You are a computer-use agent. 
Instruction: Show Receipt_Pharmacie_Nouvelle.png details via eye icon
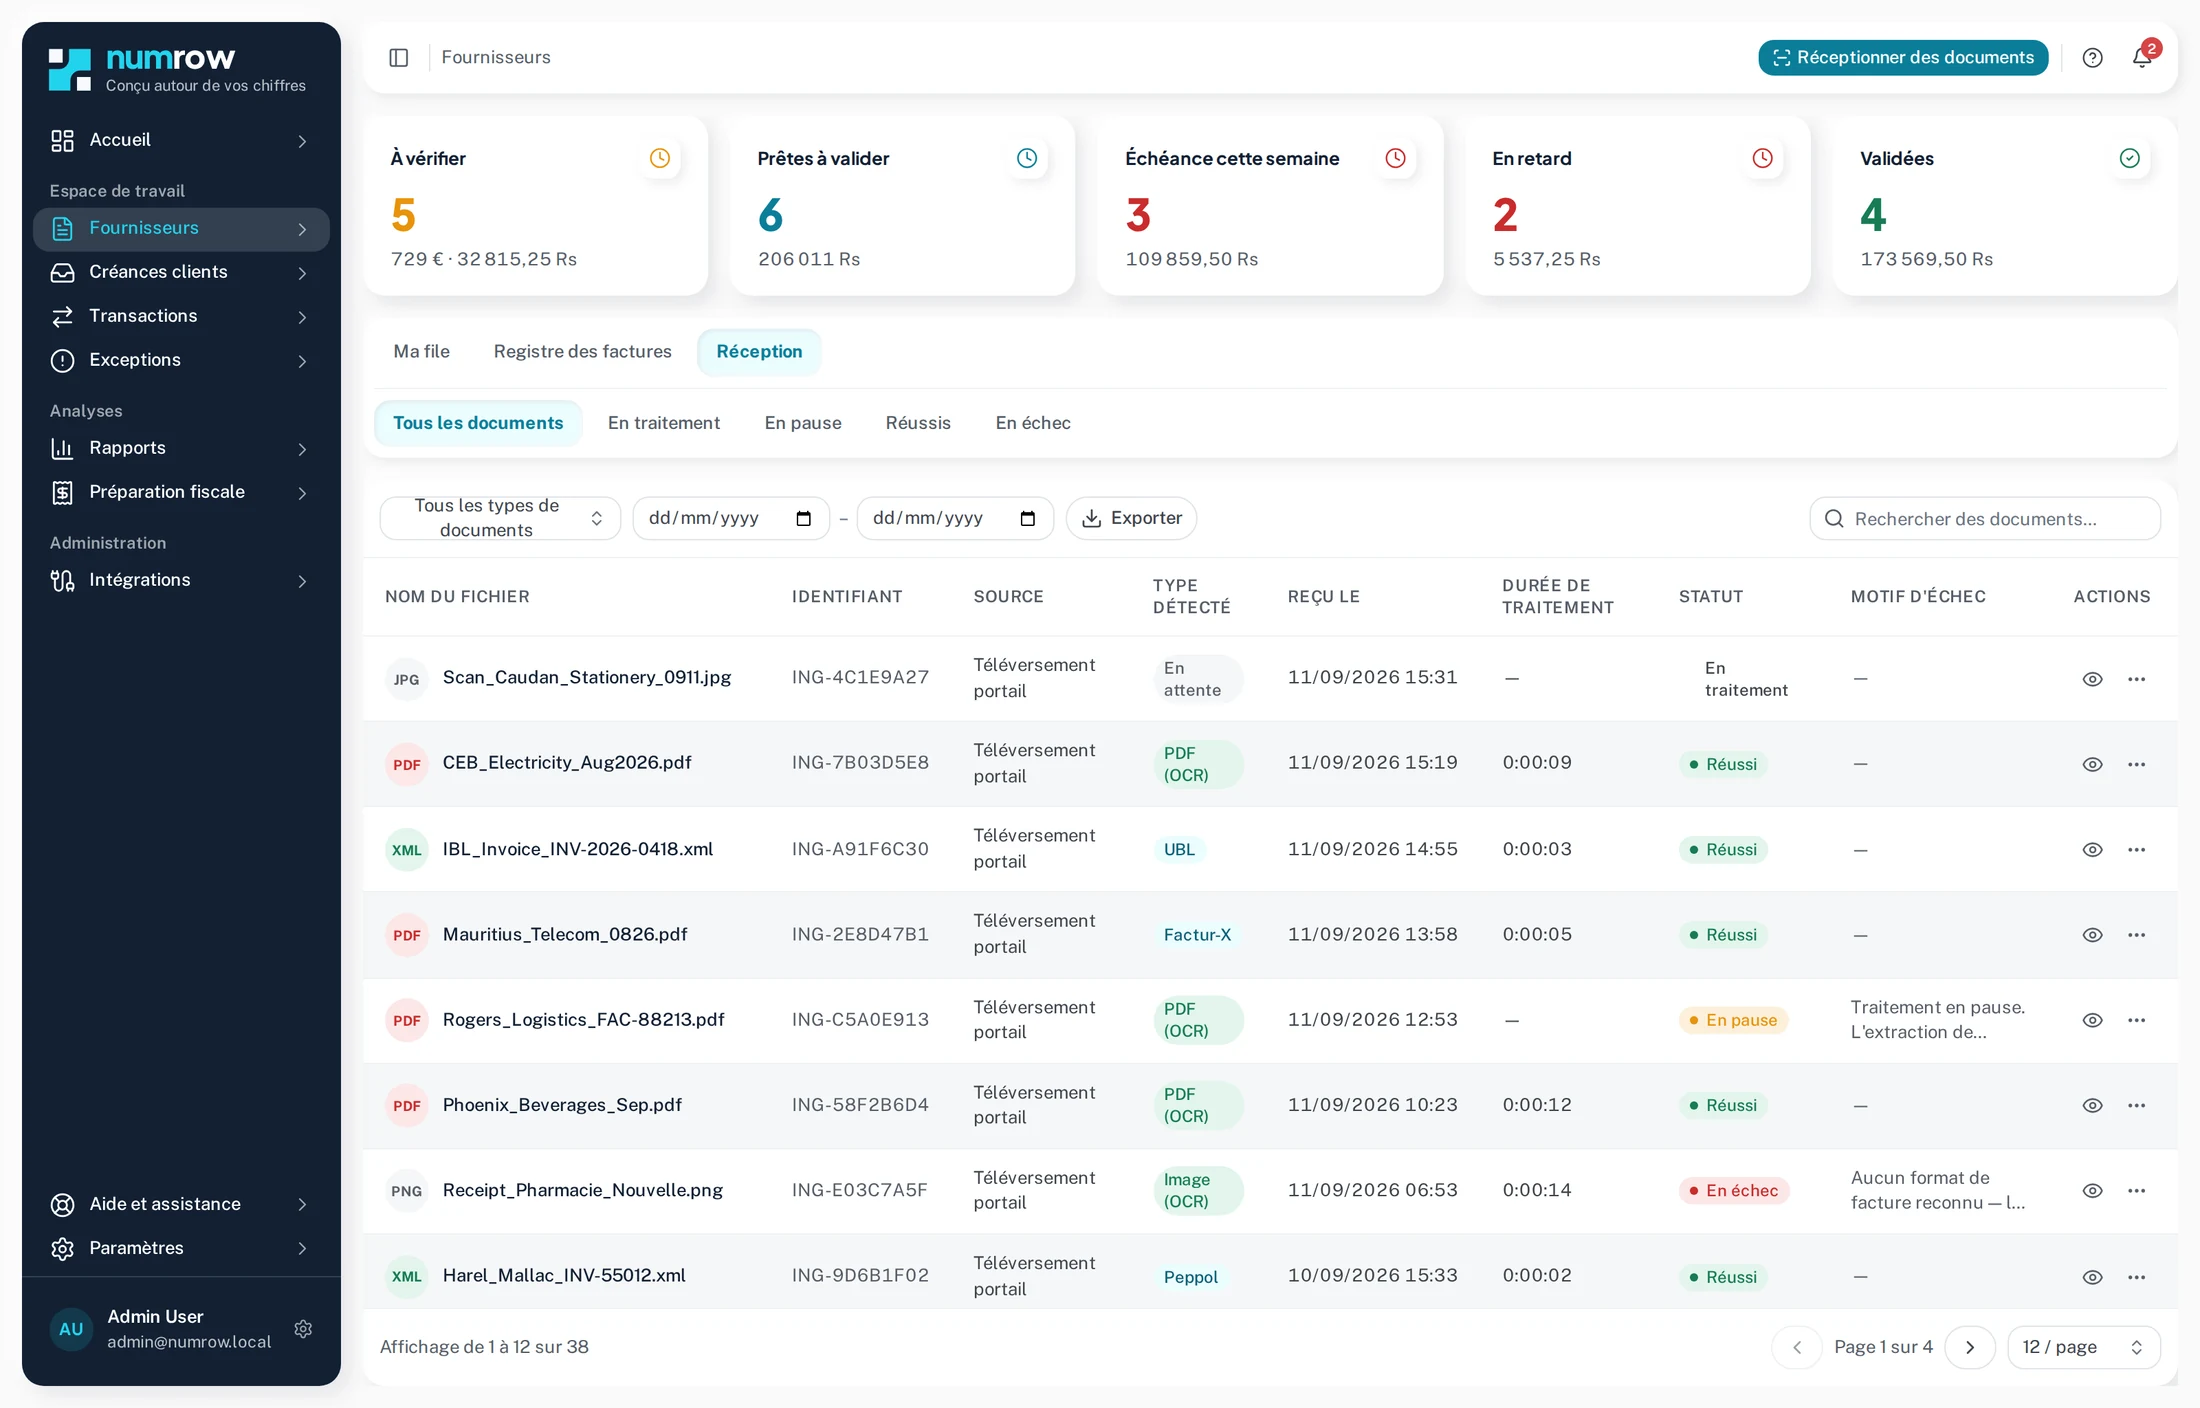(2092, 1191)
